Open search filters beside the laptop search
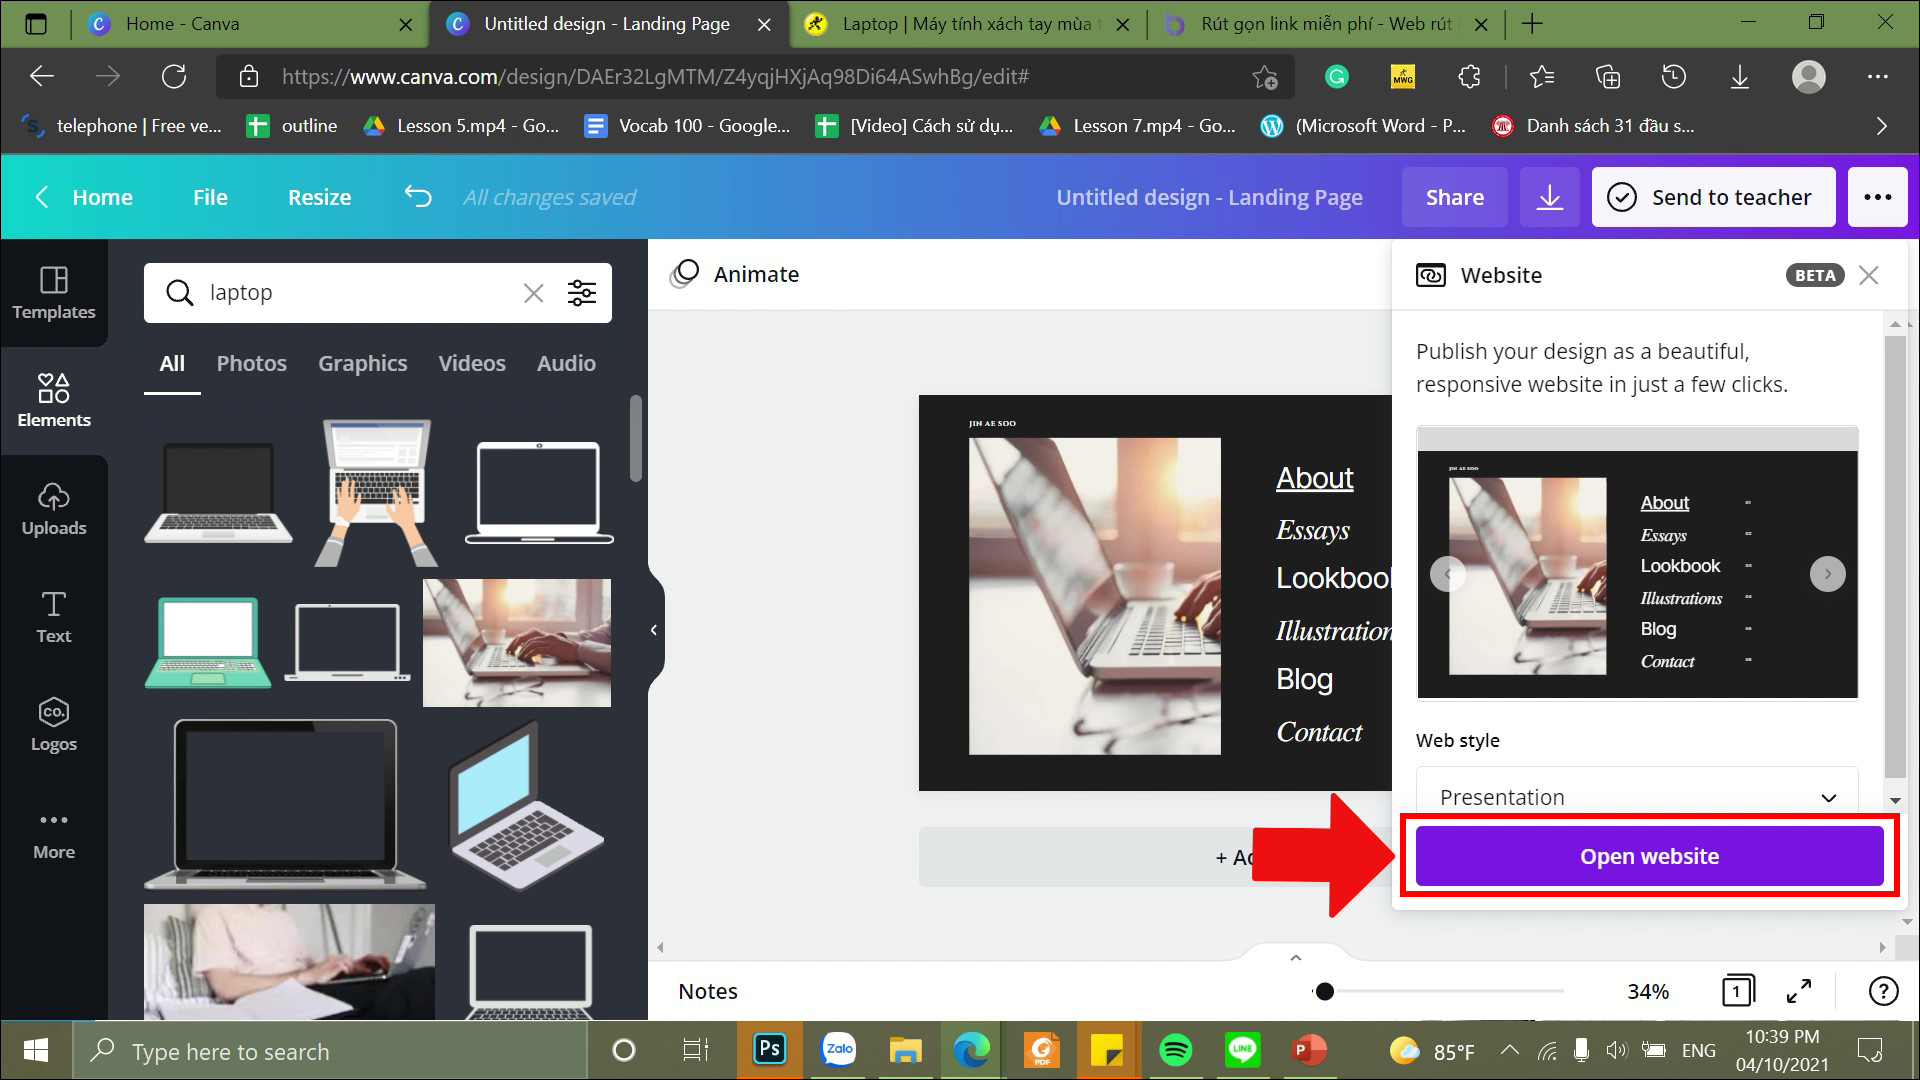The image size is (1920, 1080). [583, 292]
